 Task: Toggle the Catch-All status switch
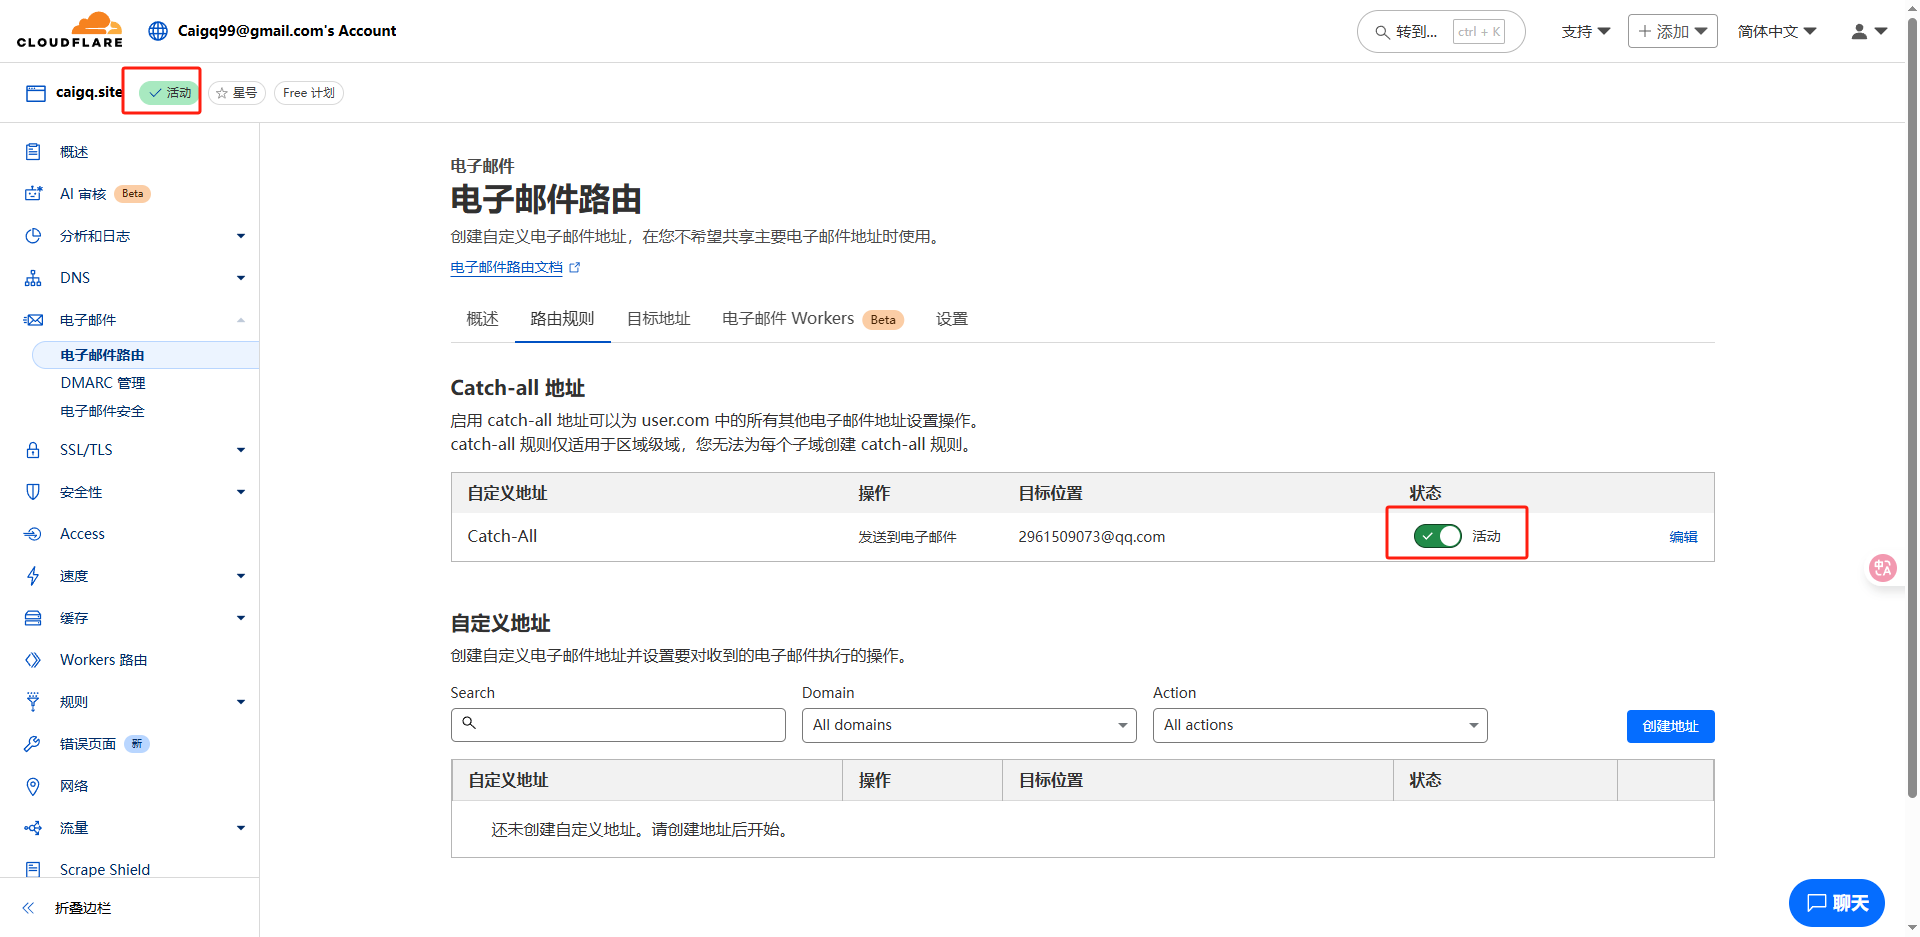1437,536
